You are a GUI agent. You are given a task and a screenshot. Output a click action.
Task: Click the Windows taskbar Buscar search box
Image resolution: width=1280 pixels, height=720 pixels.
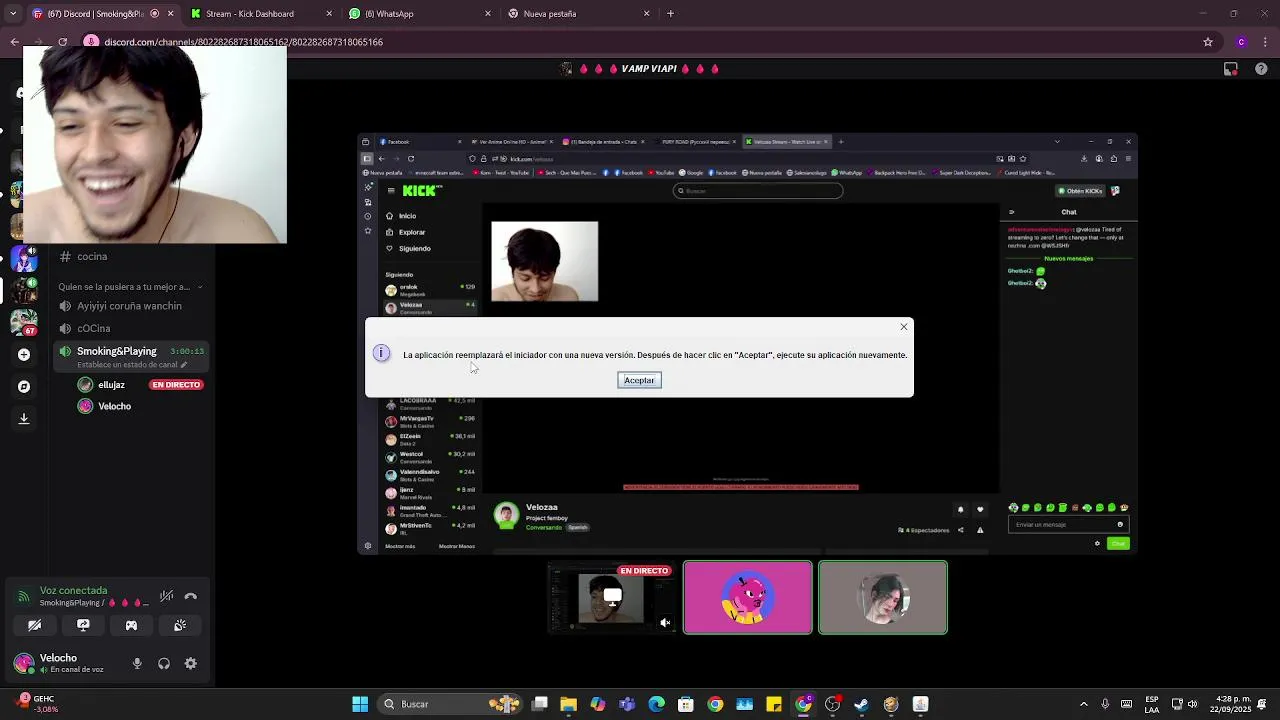click(x=450, y=704)
